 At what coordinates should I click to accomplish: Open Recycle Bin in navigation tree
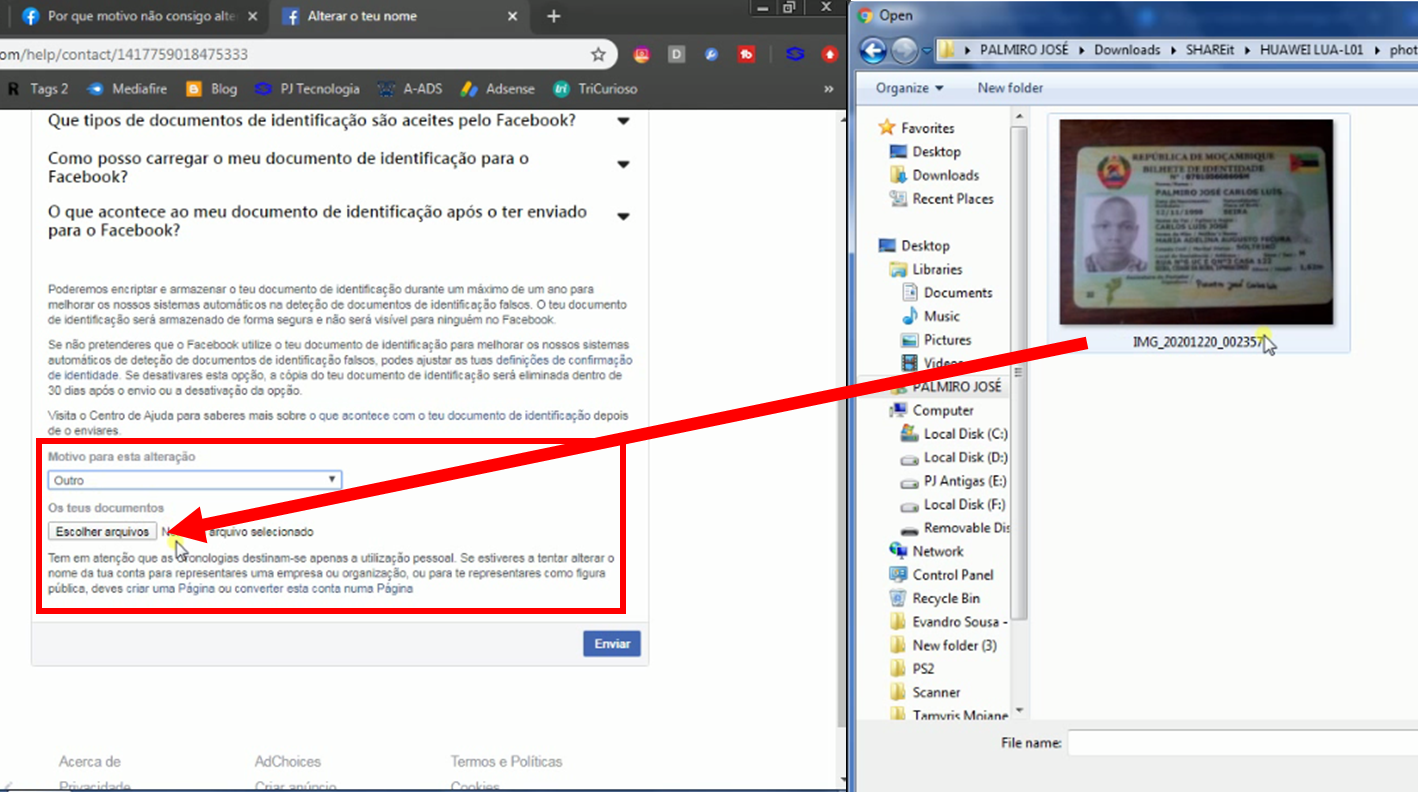(x=945, y=598)
